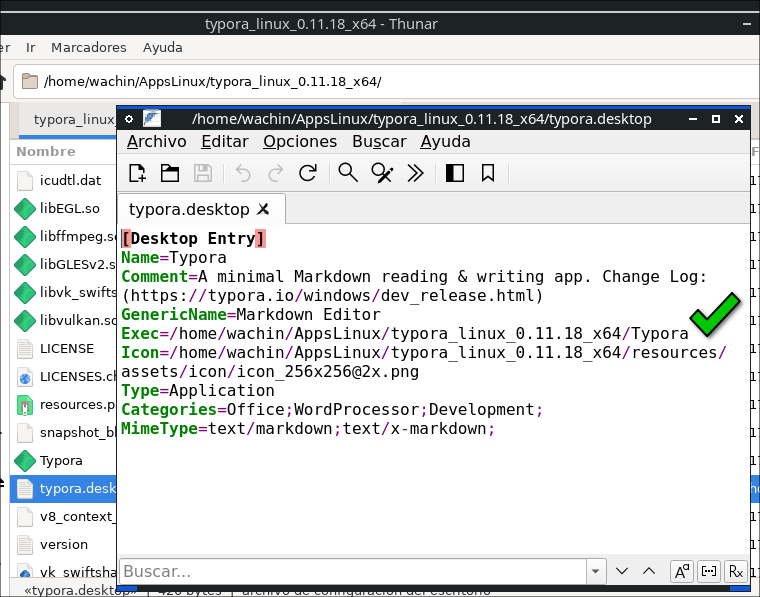
Task: Minimize the editor window
Action: [x=693, y=119]
